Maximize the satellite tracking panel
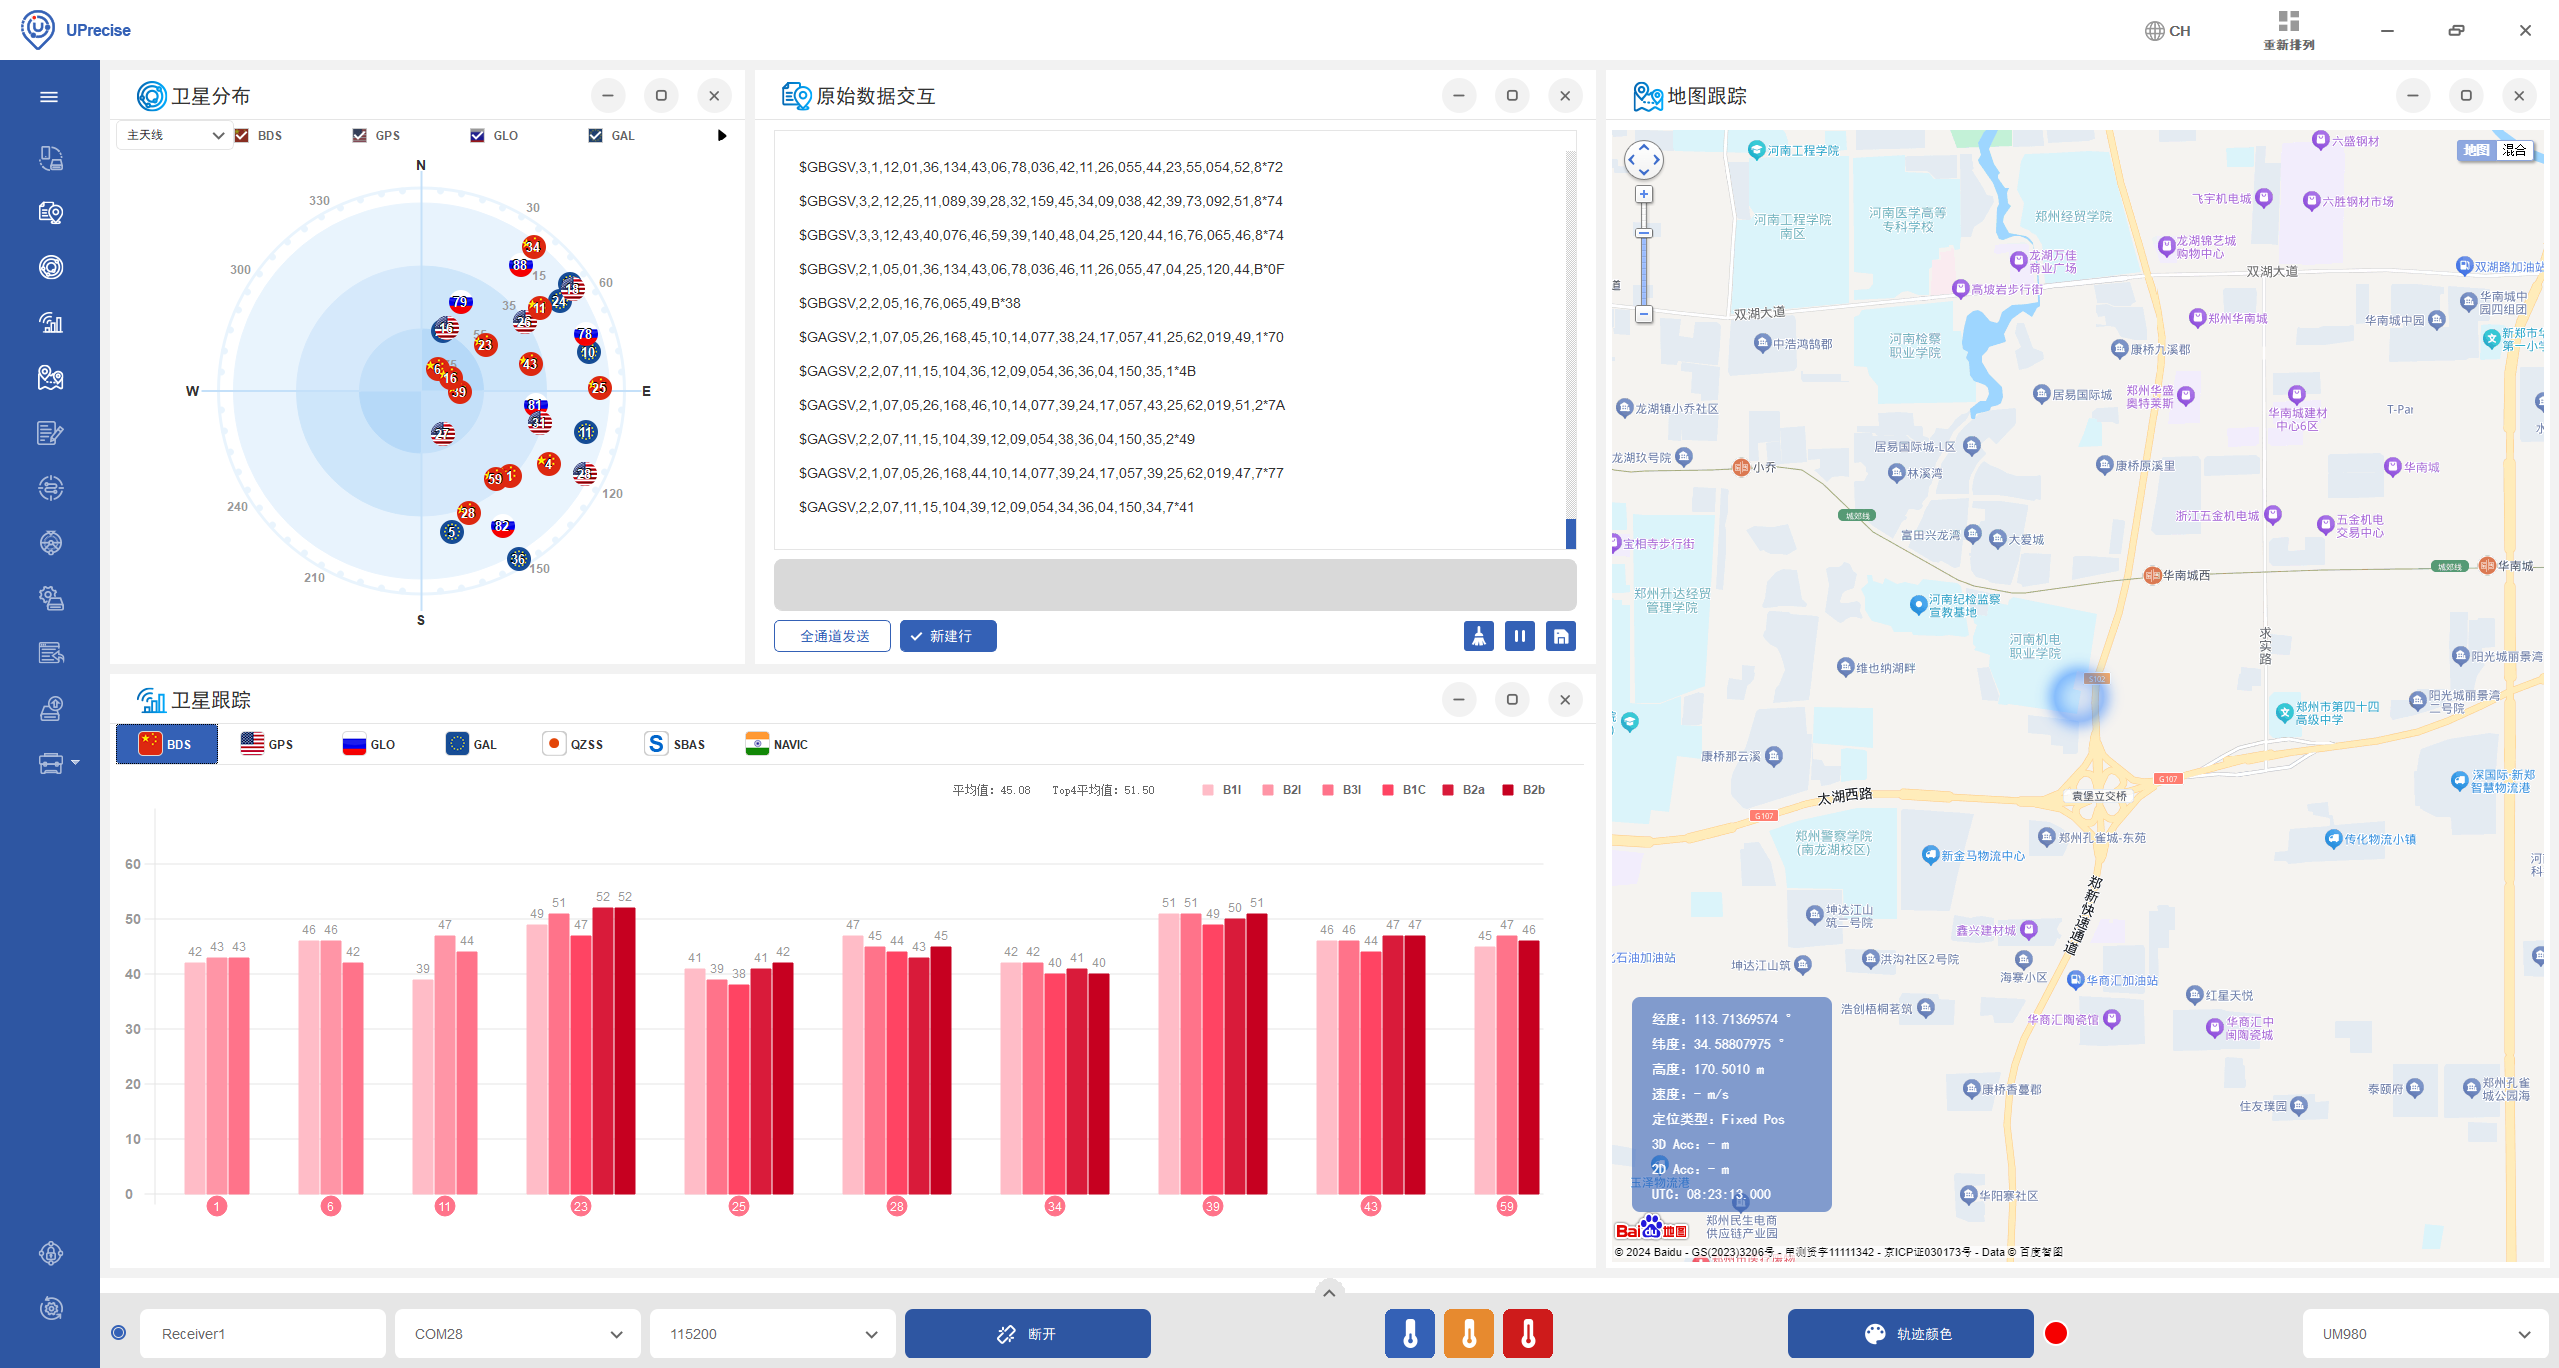 [1512, 700]
